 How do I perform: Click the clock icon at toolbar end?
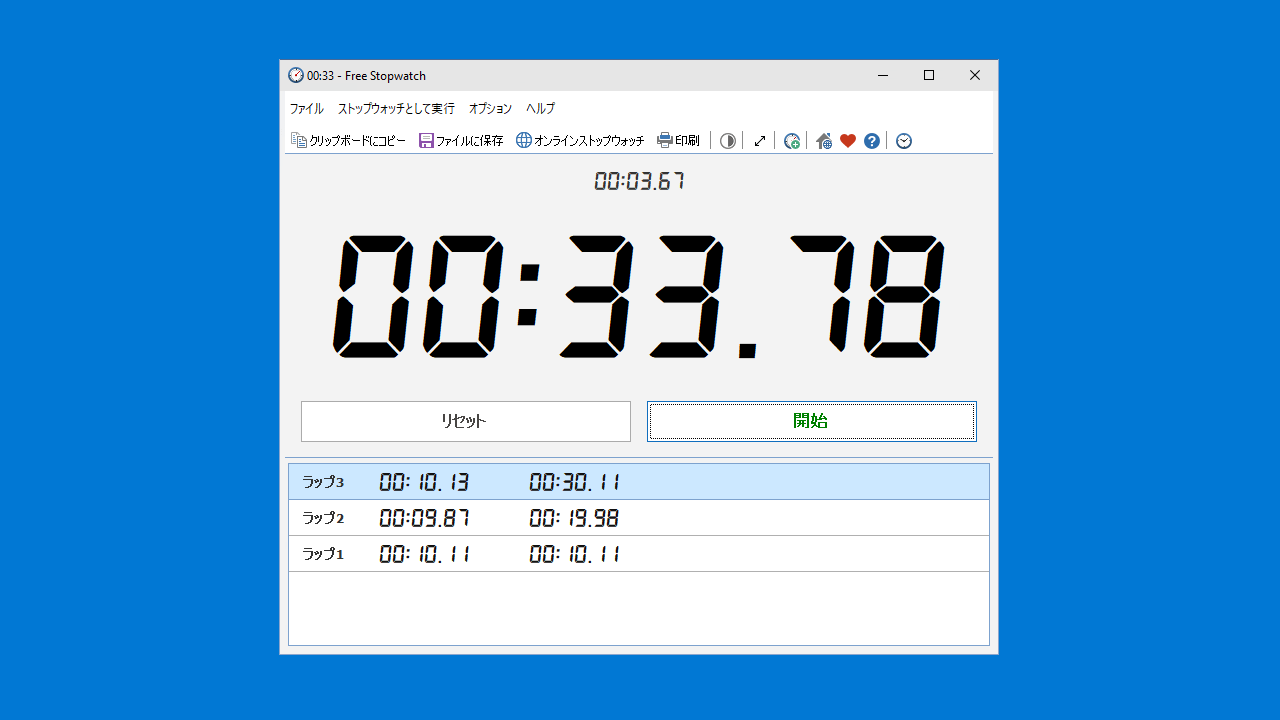[904, 141]
